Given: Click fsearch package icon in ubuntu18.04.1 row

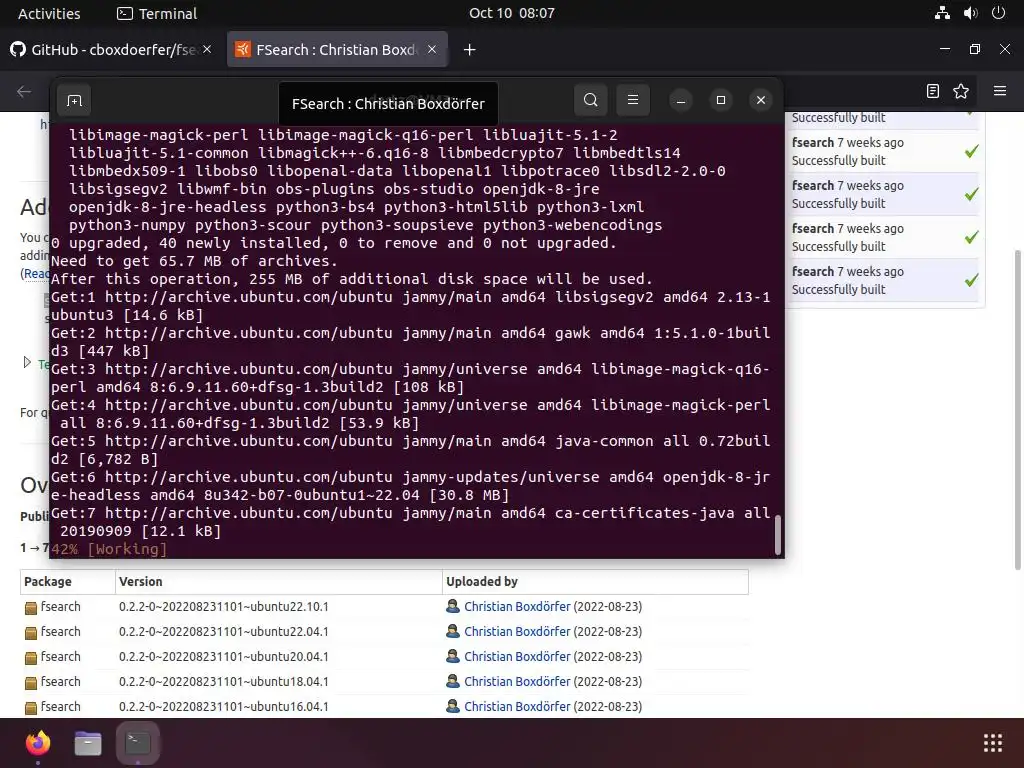Looking at the screenshot, I should coord(31,682).
